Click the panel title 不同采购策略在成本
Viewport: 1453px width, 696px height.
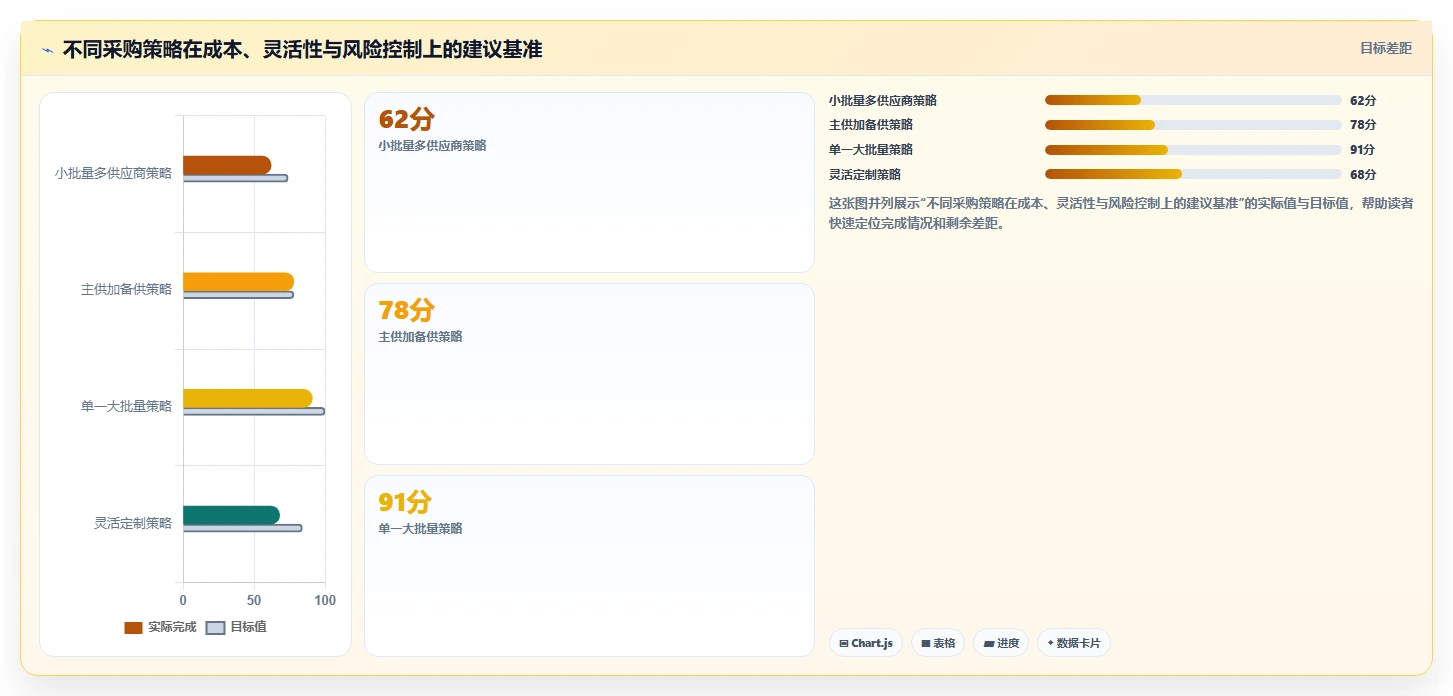(x=302, y=50)
